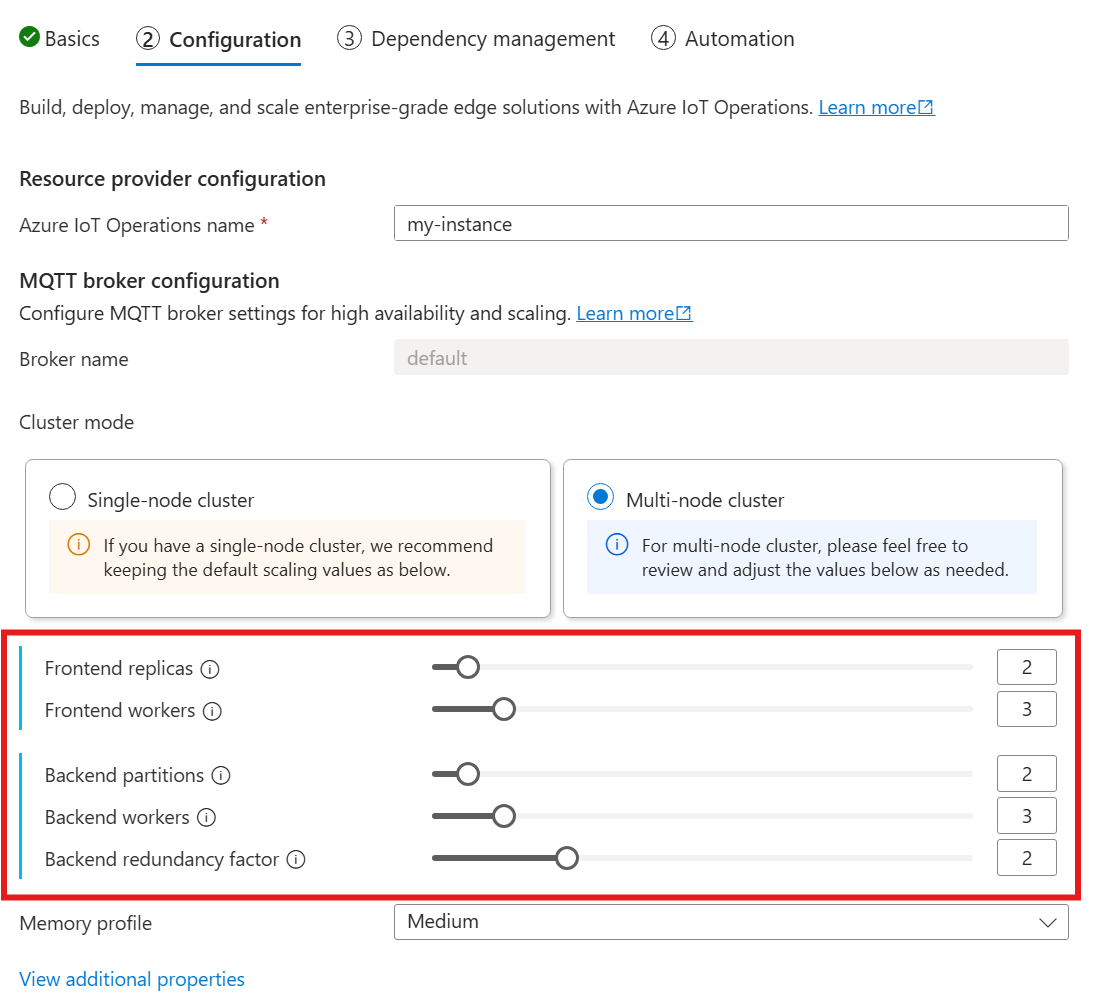Click the Backend redundancy factor slider handle
Screen dimensions: 1110x1008
567,857
